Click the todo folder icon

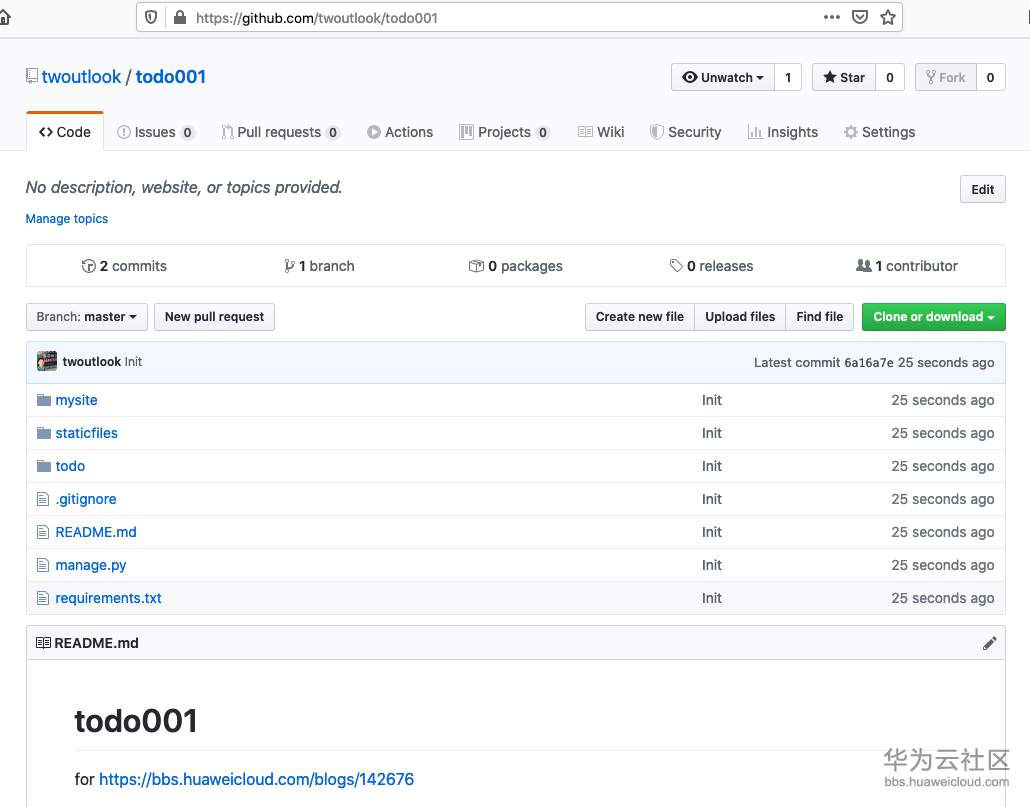tap(43, 466)
